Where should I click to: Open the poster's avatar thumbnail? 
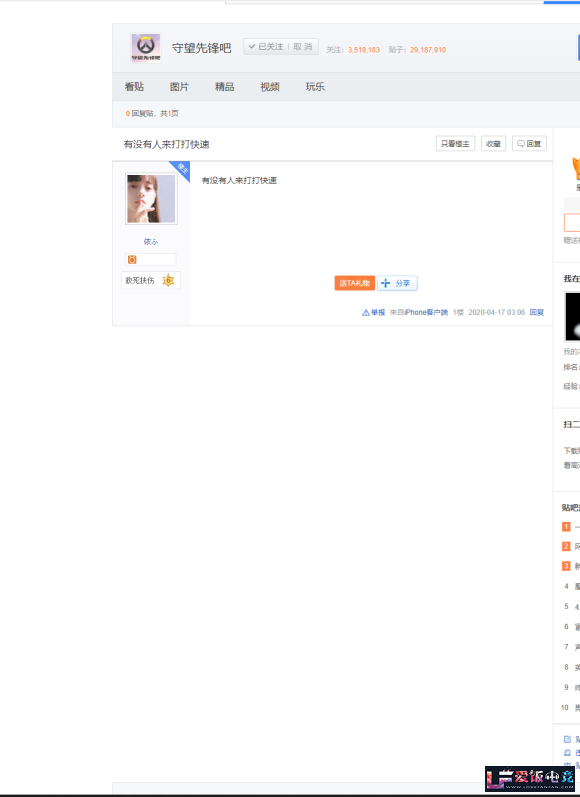(x=151, y=199)
